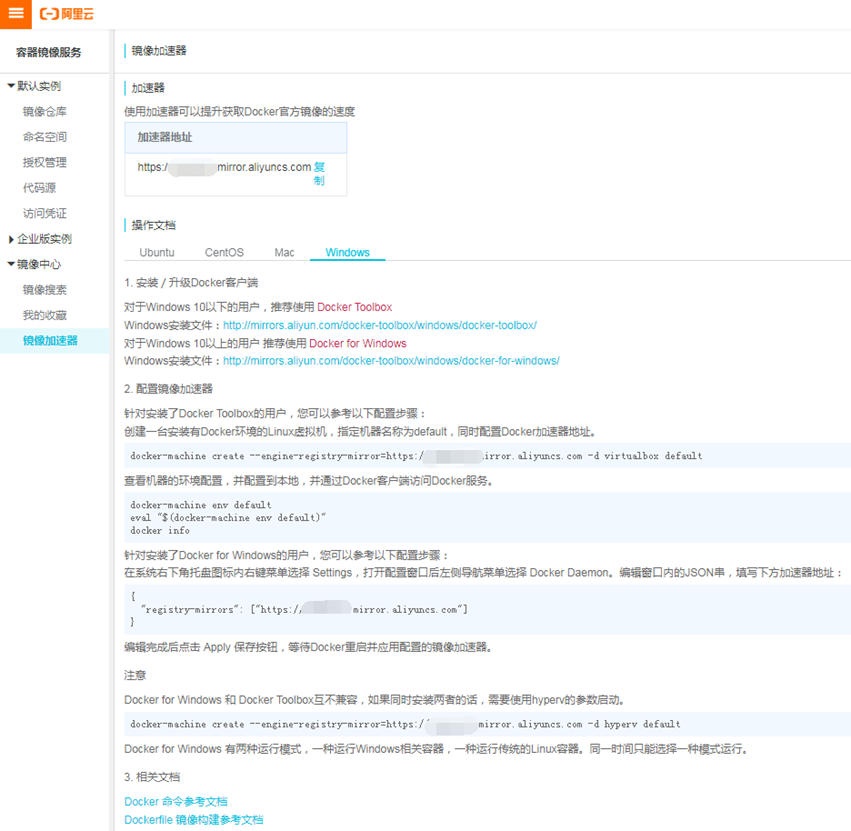Screen dimensions: 851x831
Task: Click the Aliyun logo
Action: [67, 14]
